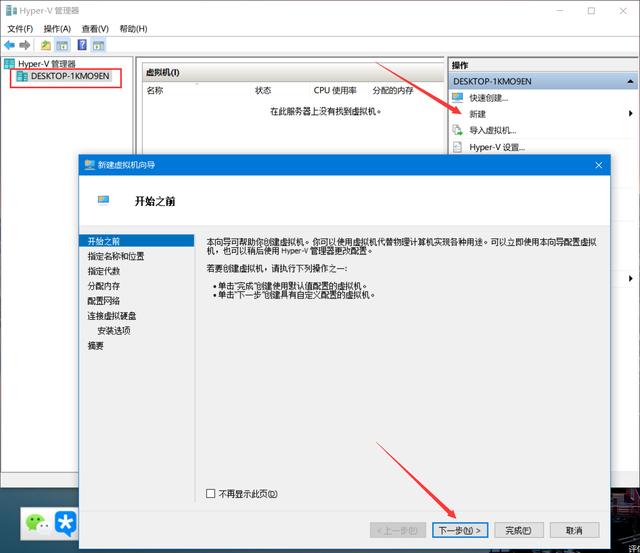Open the 文件(F) menu
Image resolution: width=640 pixels, height=553 pixels.
[20, 29]
